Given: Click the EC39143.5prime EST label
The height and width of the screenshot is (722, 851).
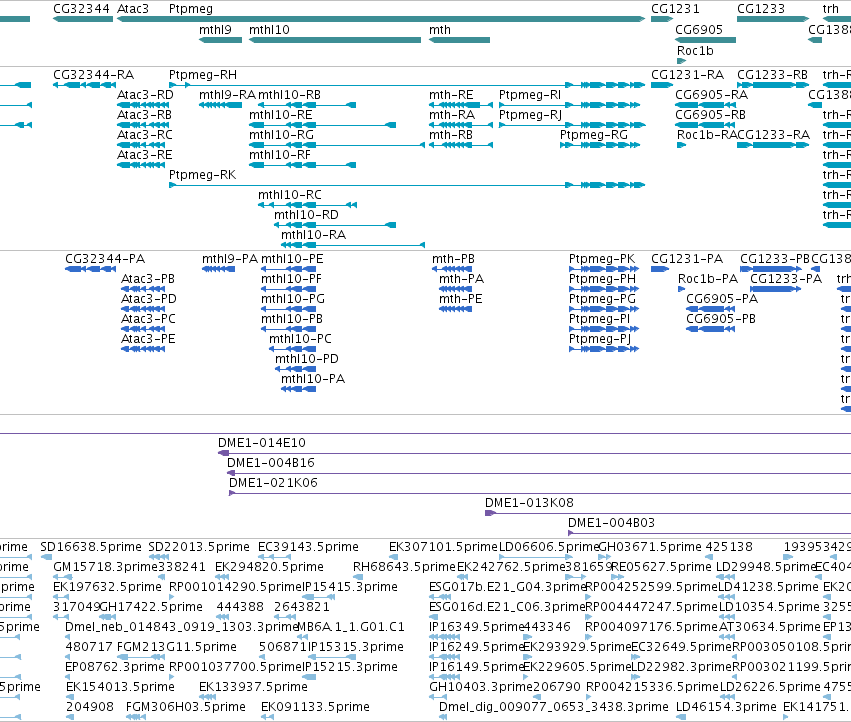Looking at the screenshot, I should [x=308, y=547].
